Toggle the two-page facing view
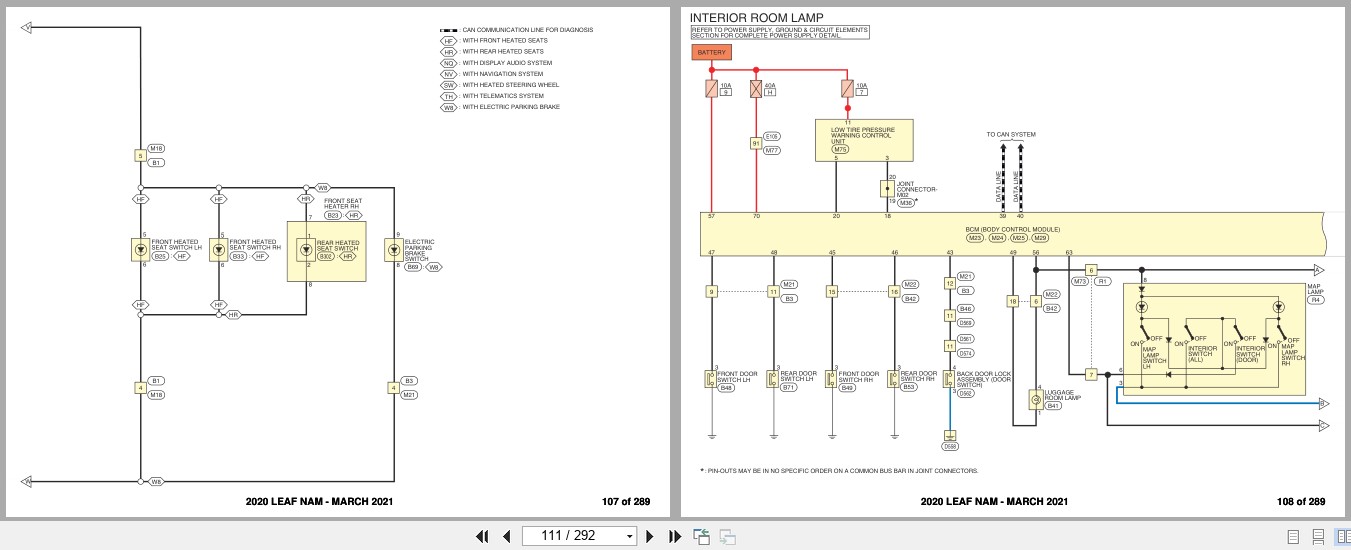 [1342, 537]
